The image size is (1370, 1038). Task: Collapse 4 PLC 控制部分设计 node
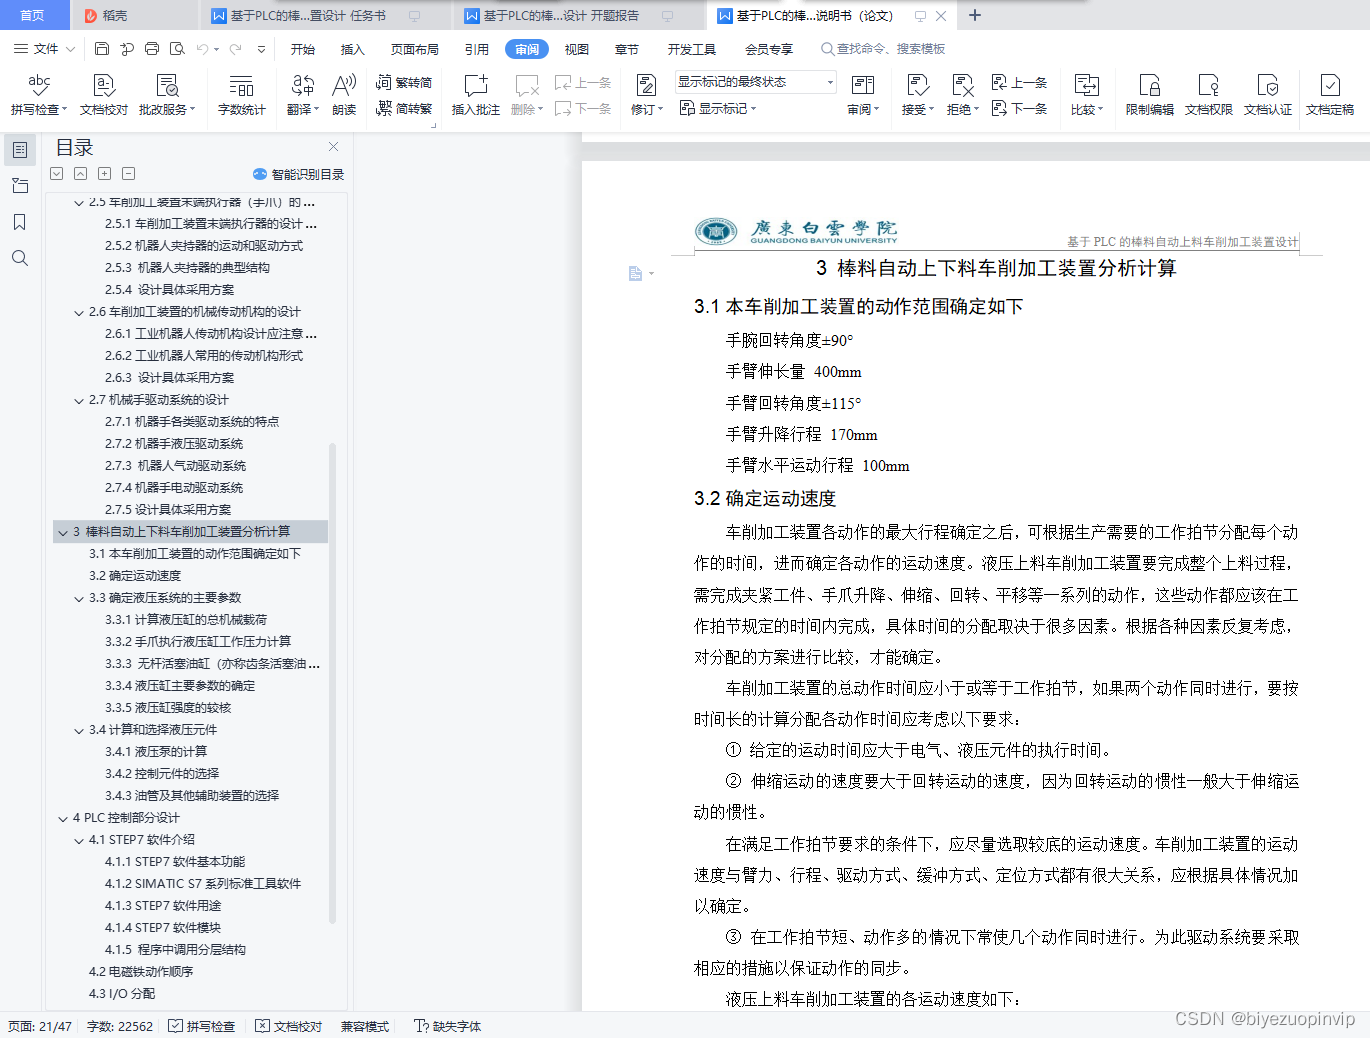coord(63,818)
